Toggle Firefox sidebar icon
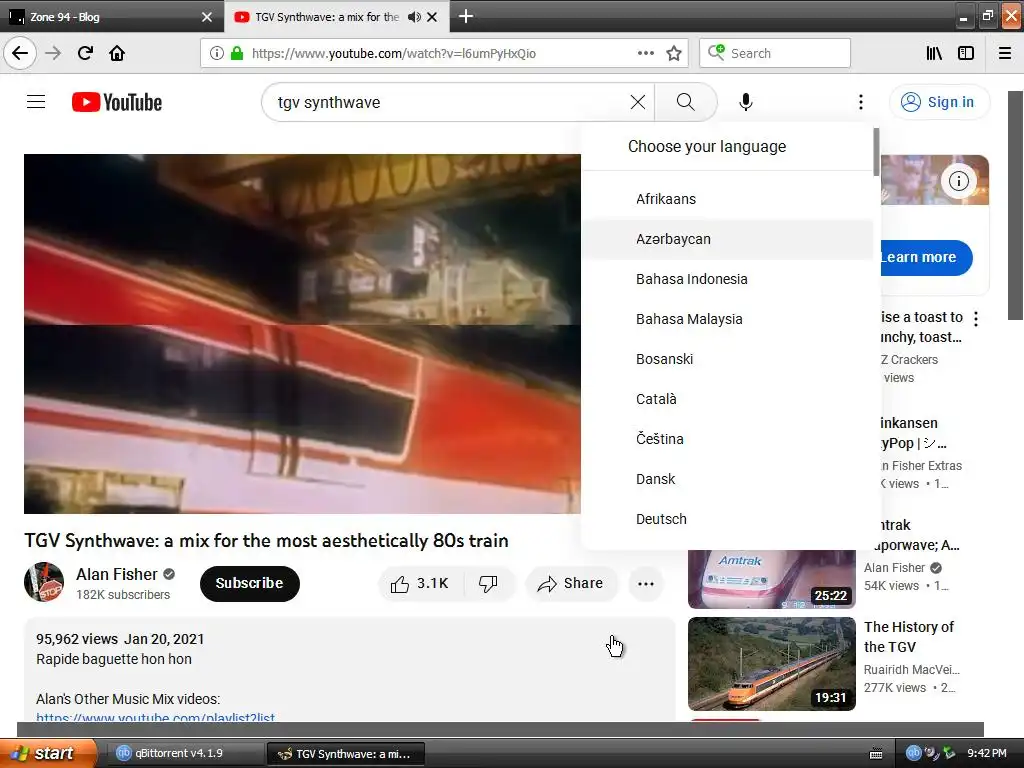 tap(966, 53)
